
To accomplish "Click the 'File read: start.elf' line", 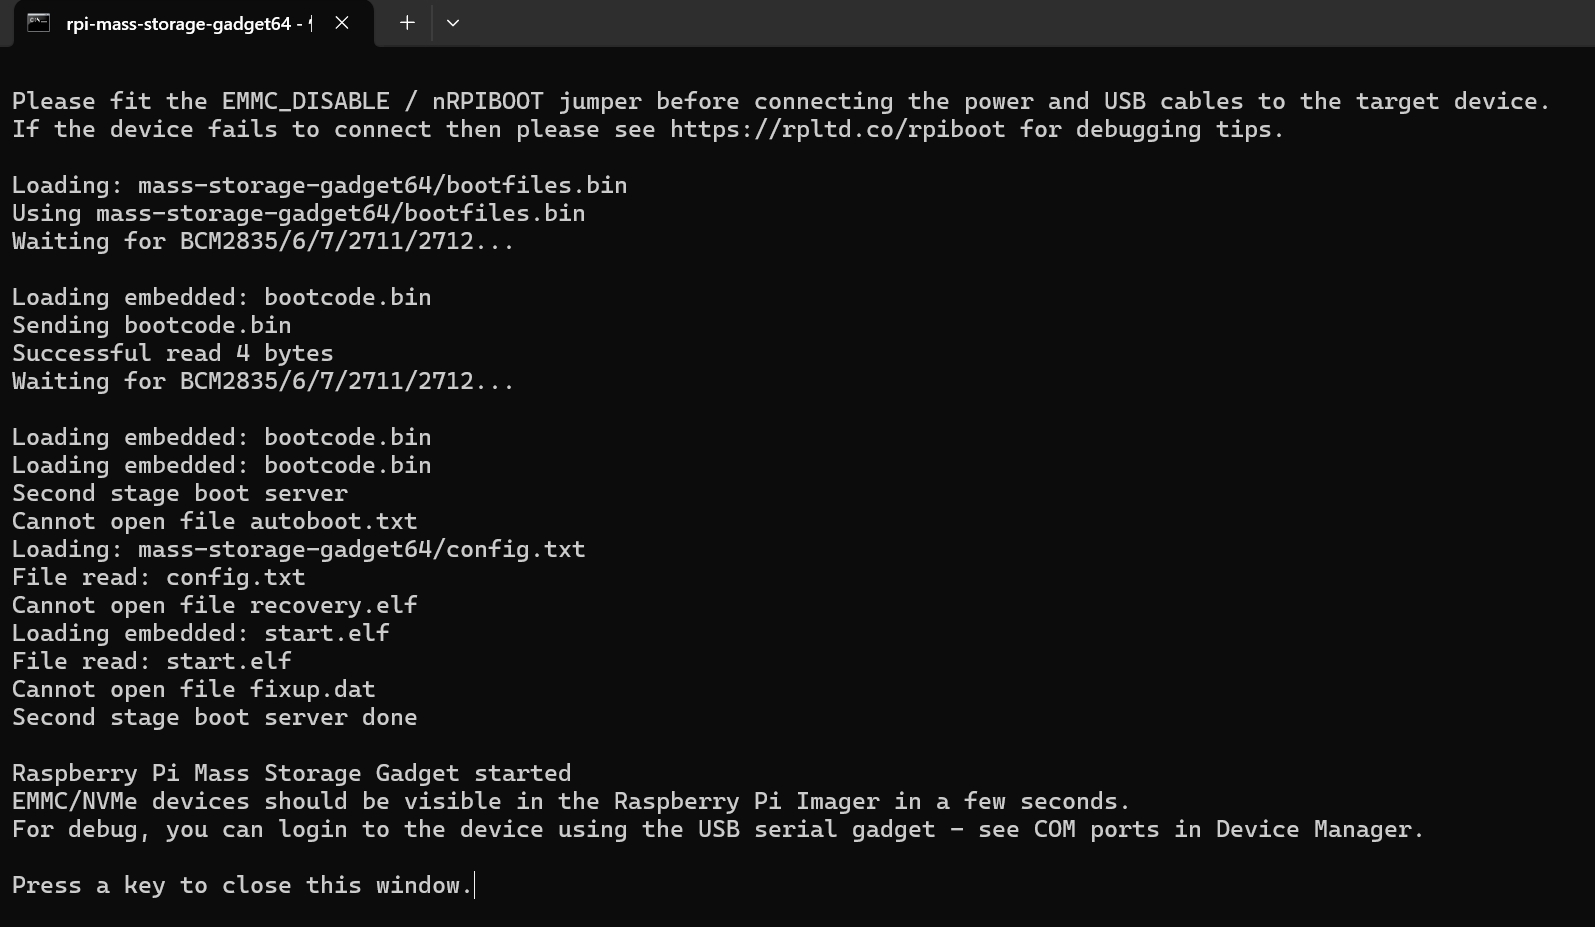I will (151, 662).
